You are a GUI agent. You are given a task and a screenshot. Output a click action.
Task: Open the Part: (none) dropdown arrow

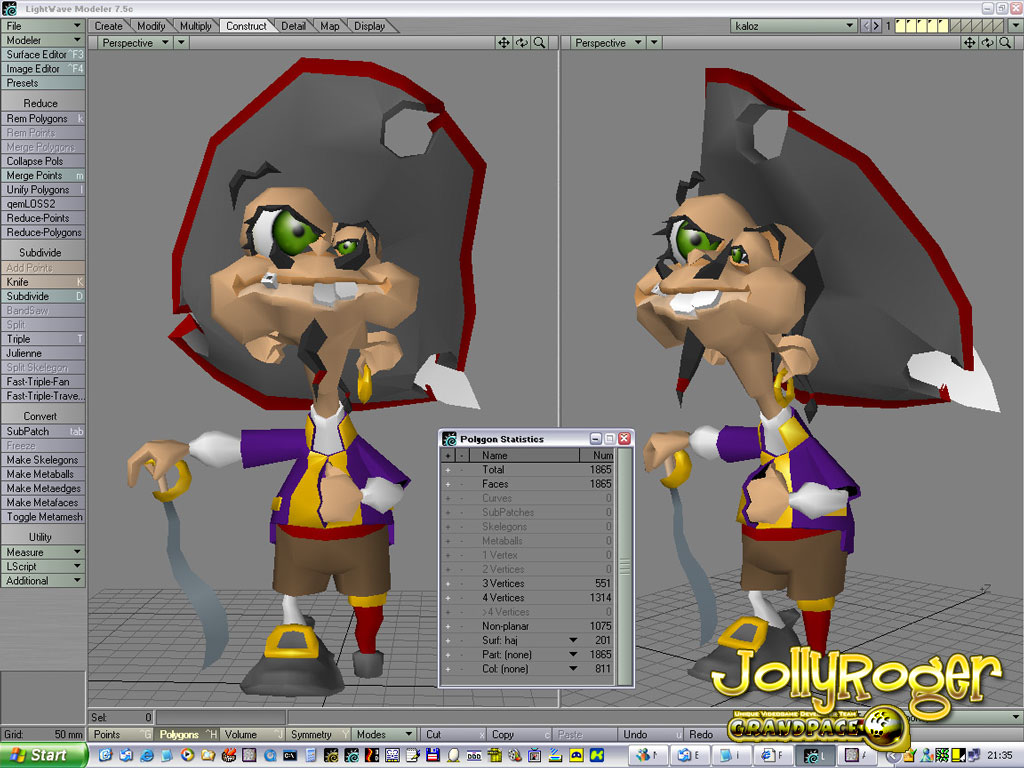click(x=573, y=654)
